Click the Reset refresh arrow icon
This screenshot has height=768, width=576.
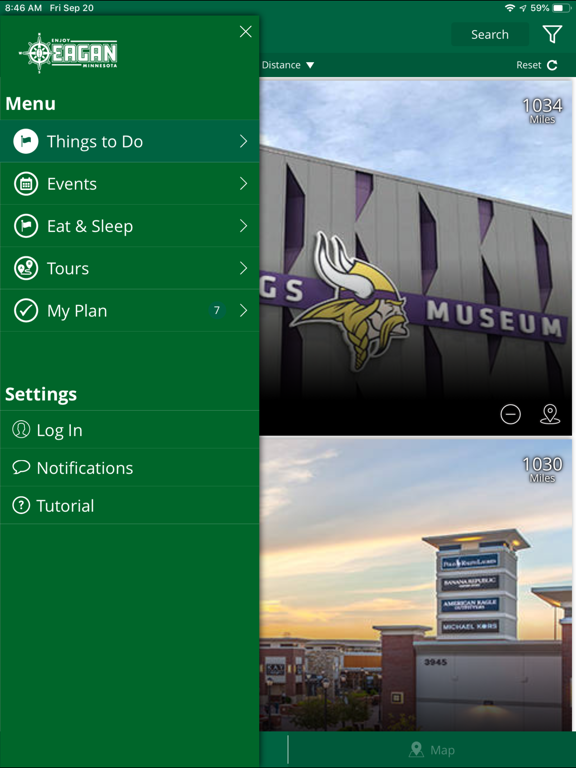(552, 65)
